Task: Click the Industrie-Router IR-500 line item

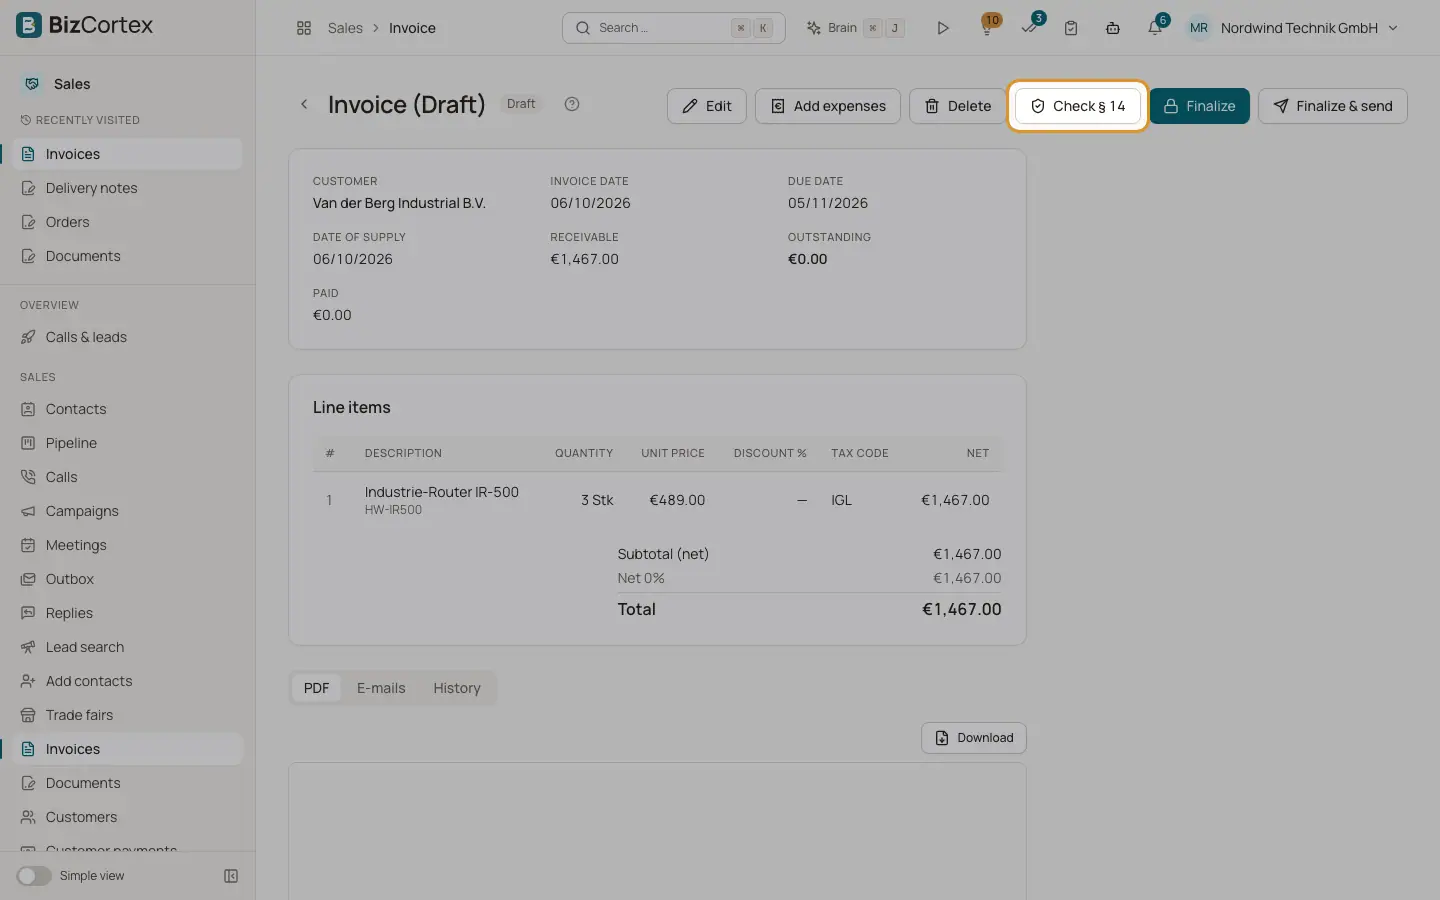Action: 657,500
